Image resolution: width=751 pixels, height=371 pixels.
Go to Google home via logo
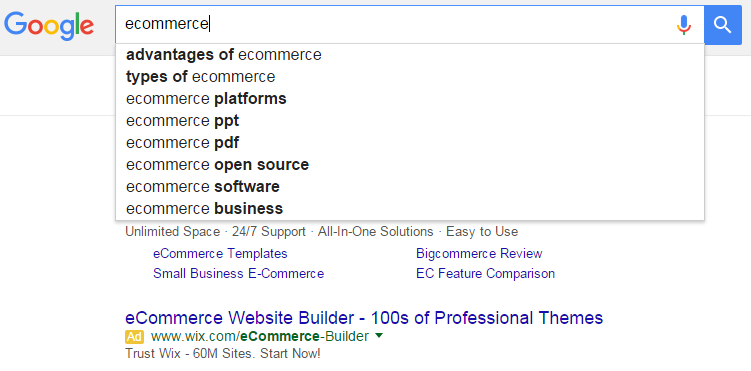tap(49, 26)
